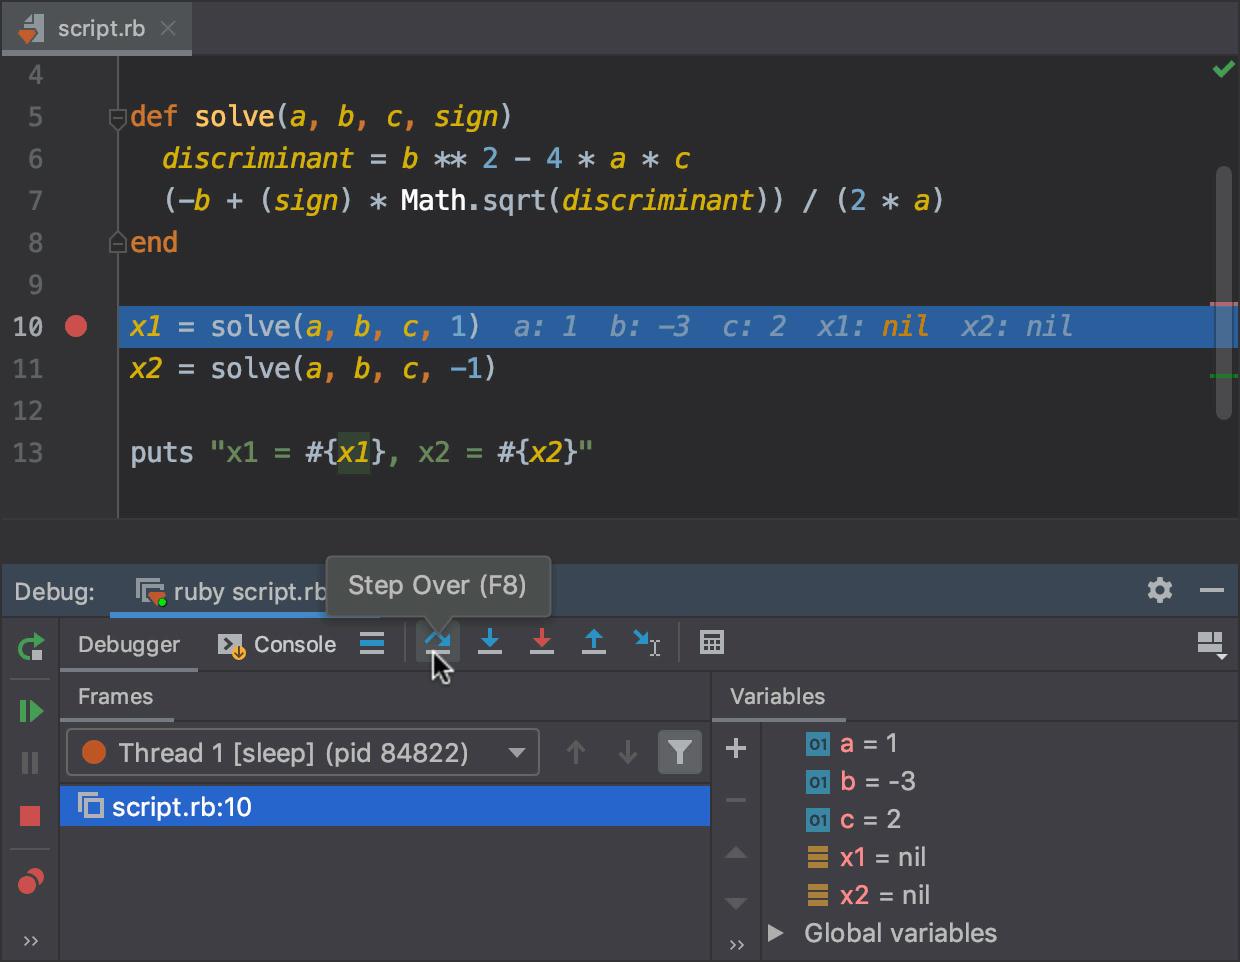Select the Debugger tab
Image resolution: width=1240 pixels, height=962 pixels.
pyautogui.click(x=128, y=644)
